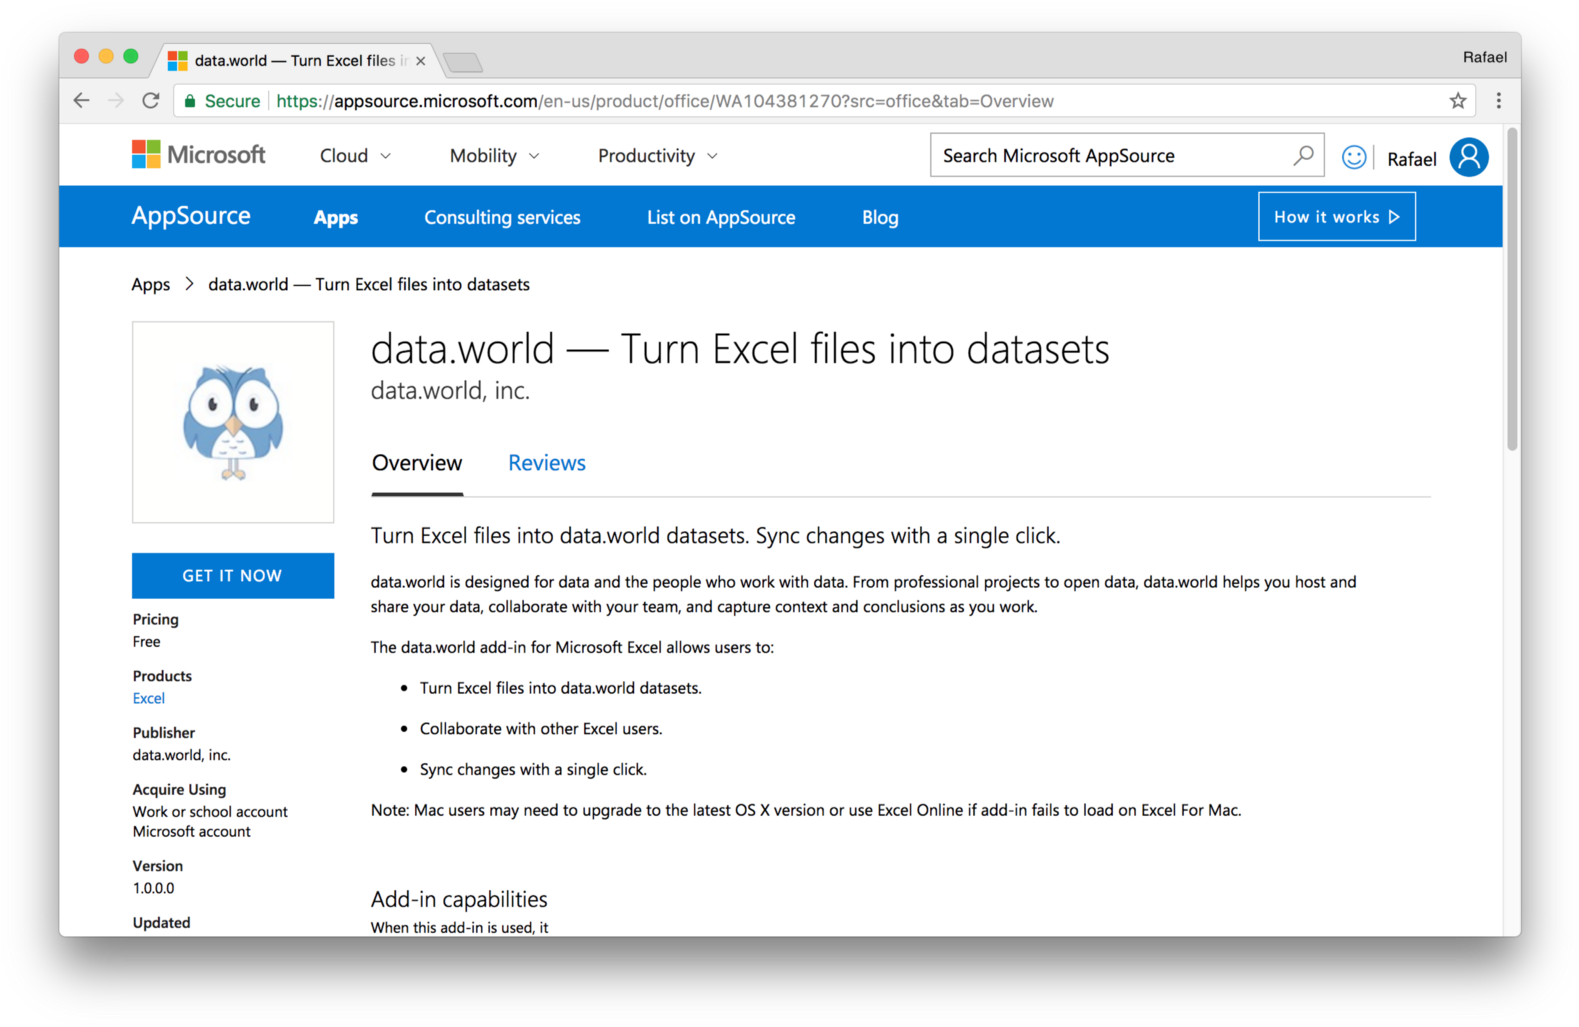The height and width of the screenshot is (1027, 1579).
Task: Click the page title heading text
Action: (740, 349)
